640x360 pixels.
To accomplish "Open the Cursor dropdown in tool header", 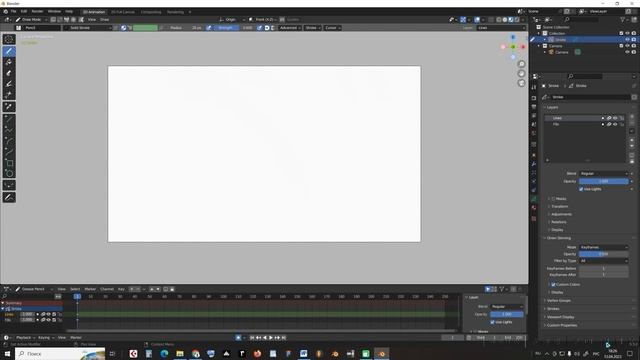I will tap(333, 28).
